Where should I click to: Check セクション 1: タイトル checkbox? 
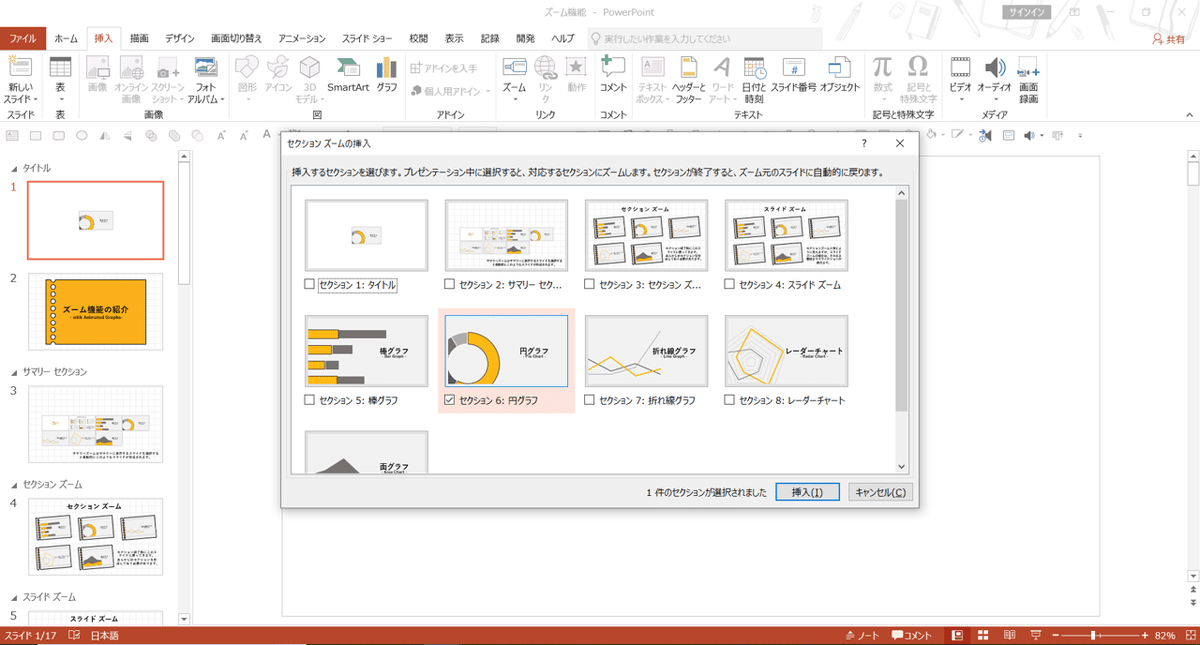pos(310,285)
